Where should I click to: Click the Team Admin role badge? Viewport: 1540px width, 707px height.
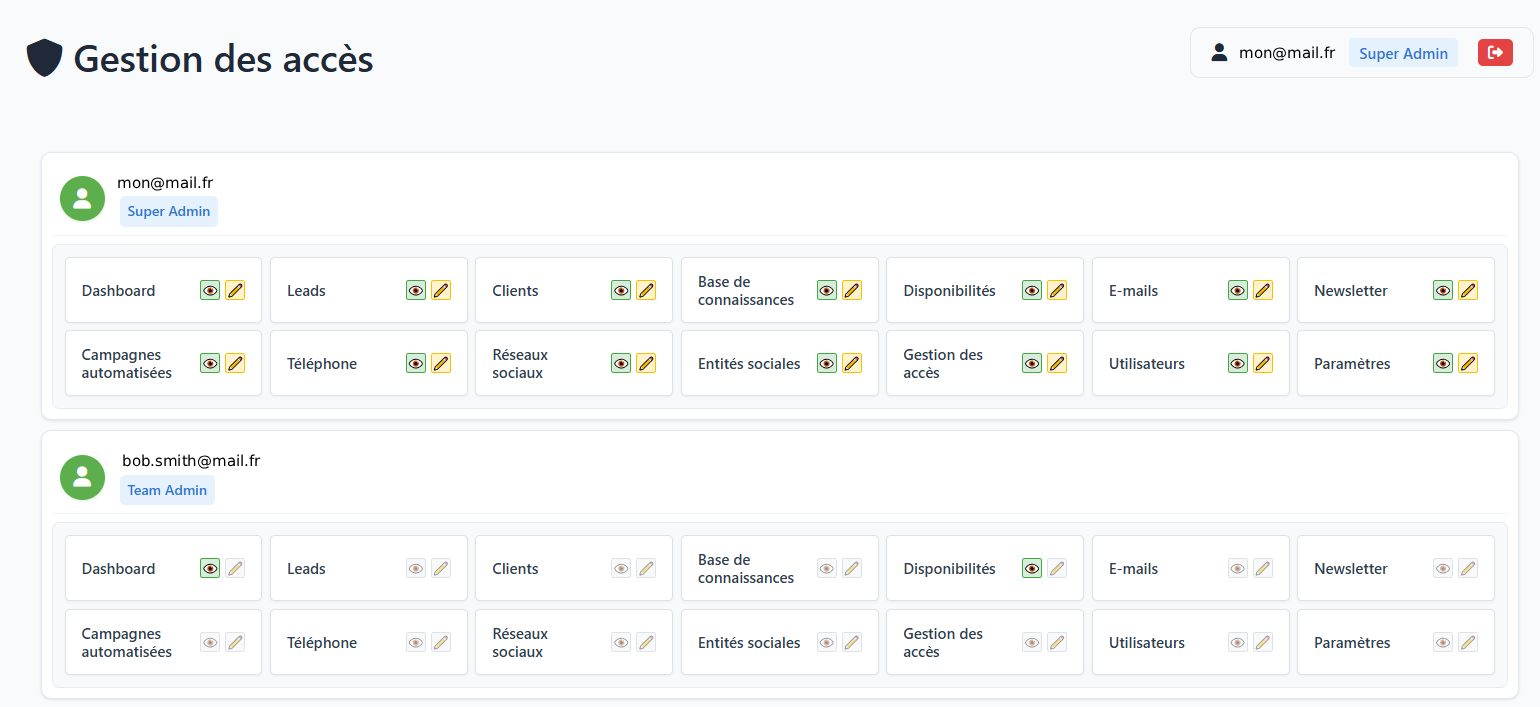click(167, 490)
